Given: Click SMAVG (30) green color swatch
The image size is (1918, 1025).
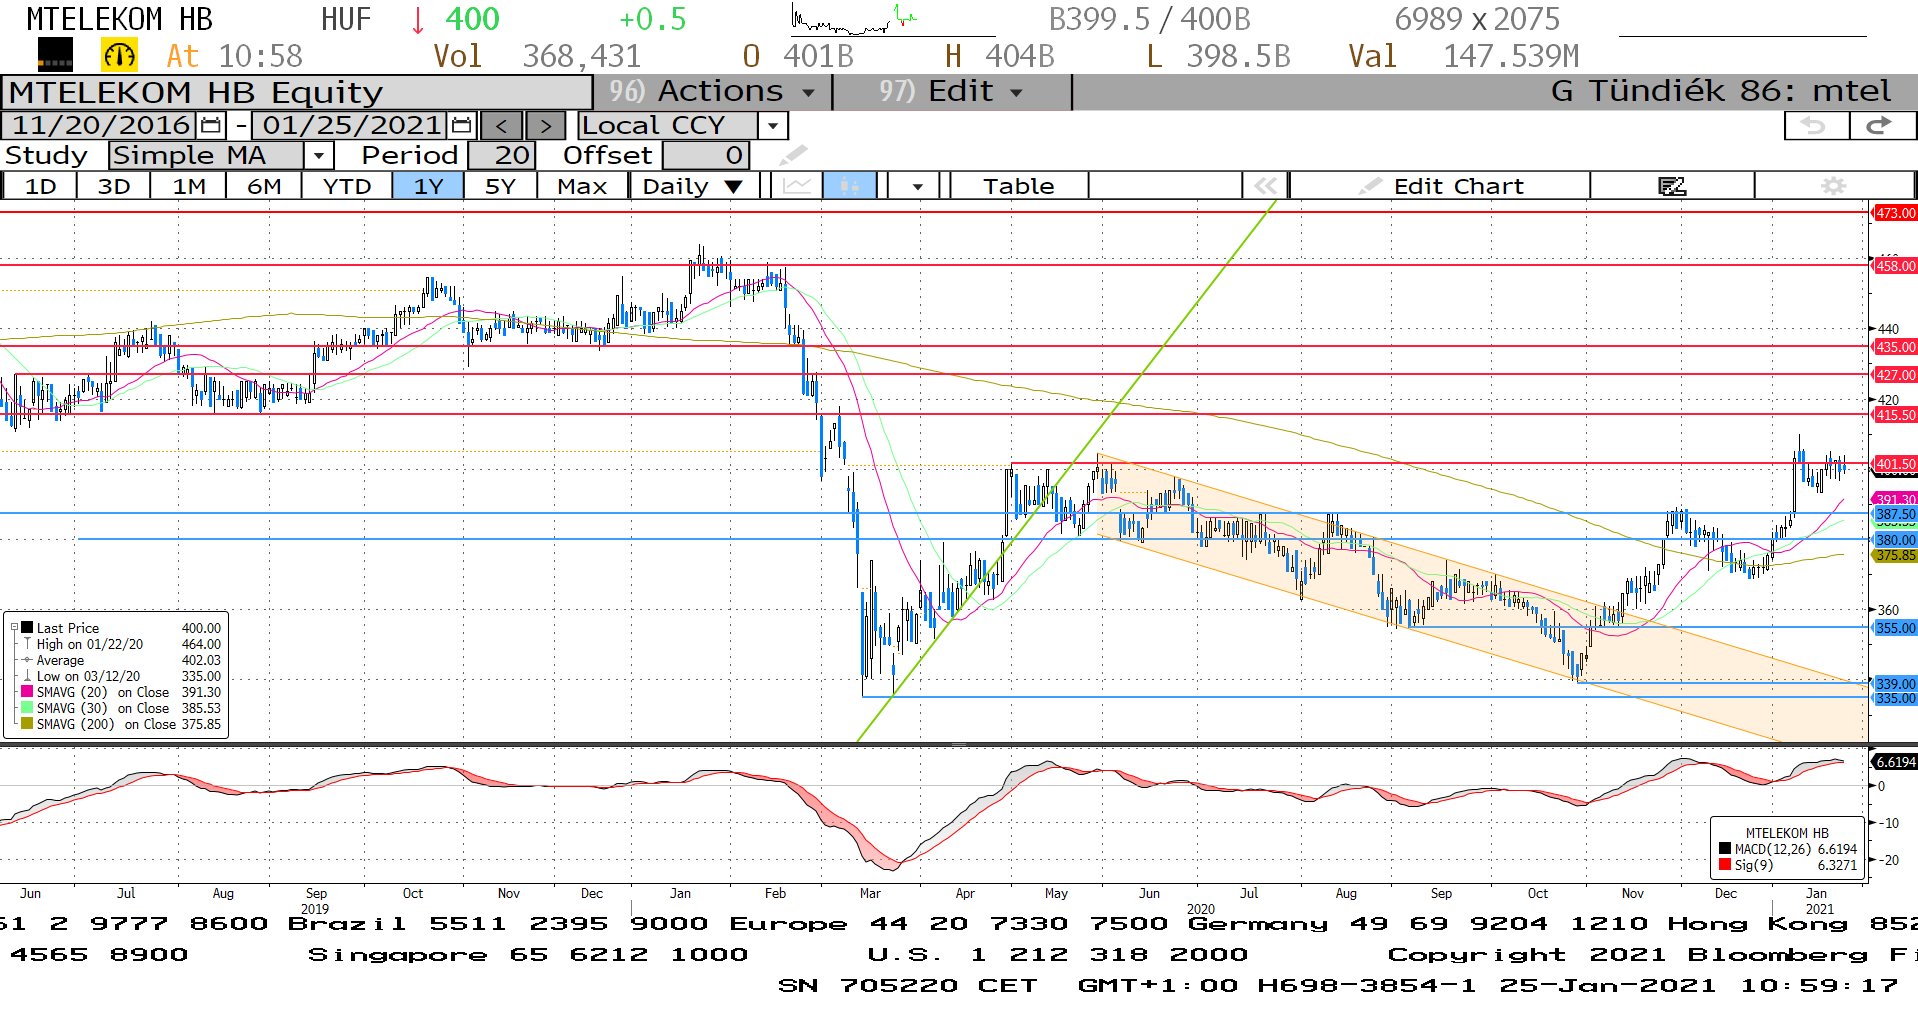Looking at the screenshot, I should (27, 708).
